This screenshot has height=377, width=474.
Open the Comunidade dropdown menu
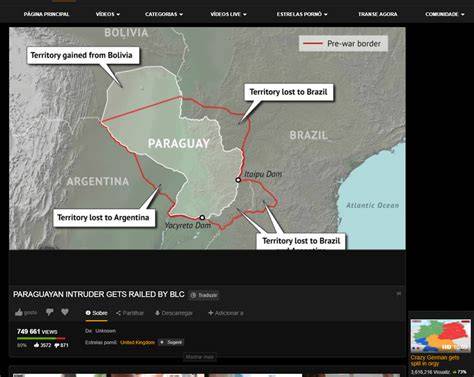(444, 14)
